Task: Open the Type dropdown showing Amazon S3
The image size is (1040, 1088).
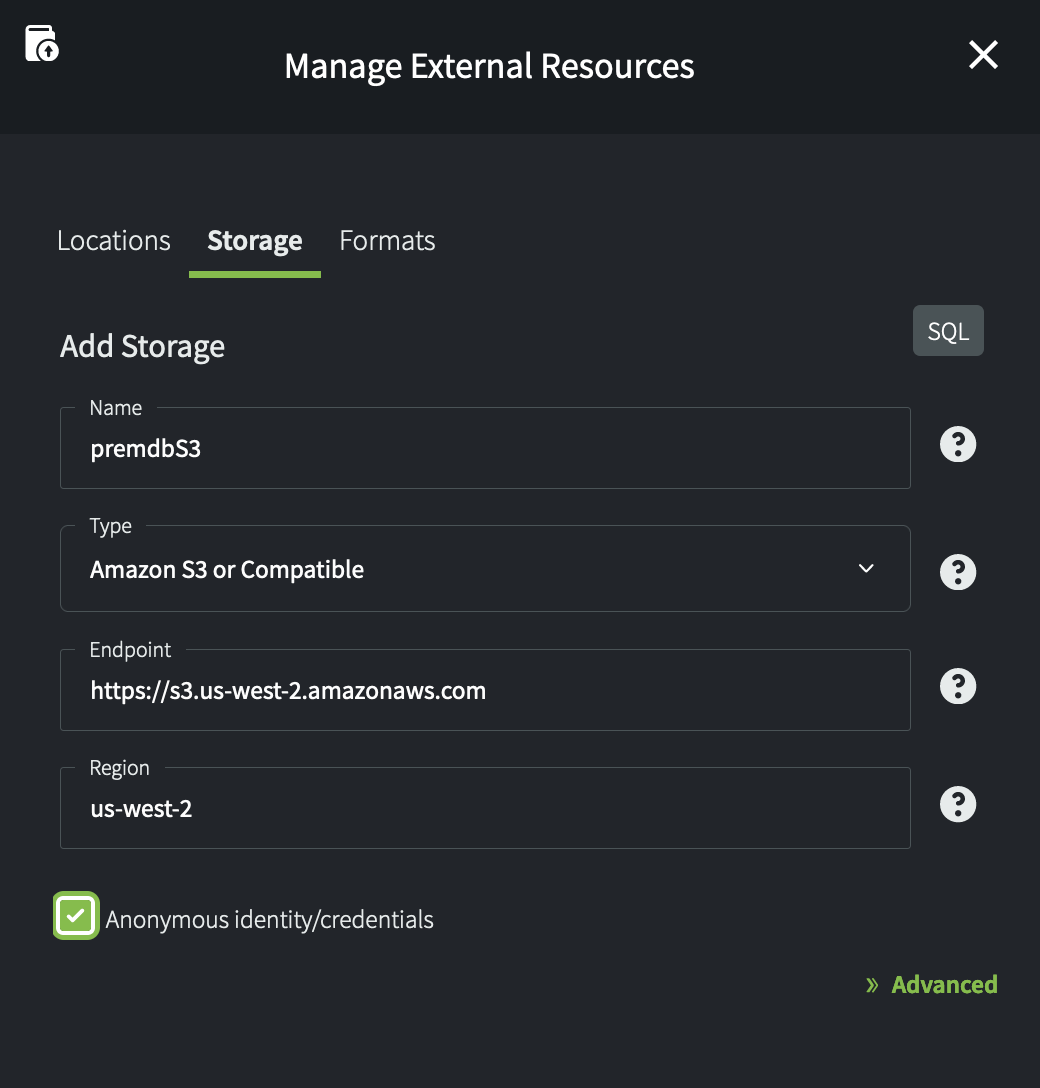Action: (484, 570)
